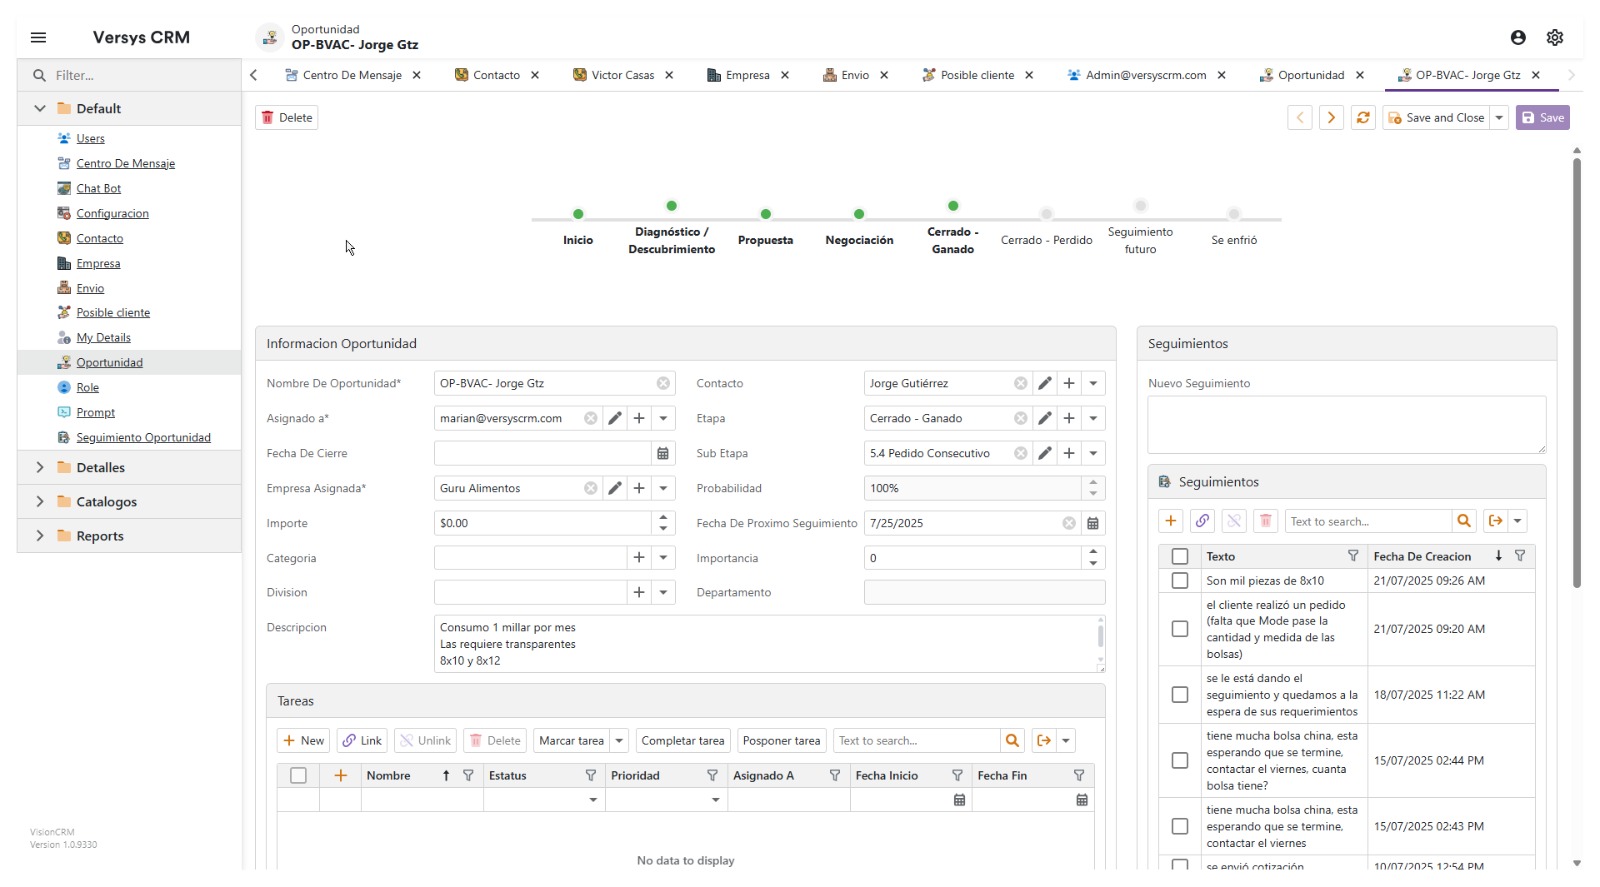Clear the Asignado a field value

point(590,419)
